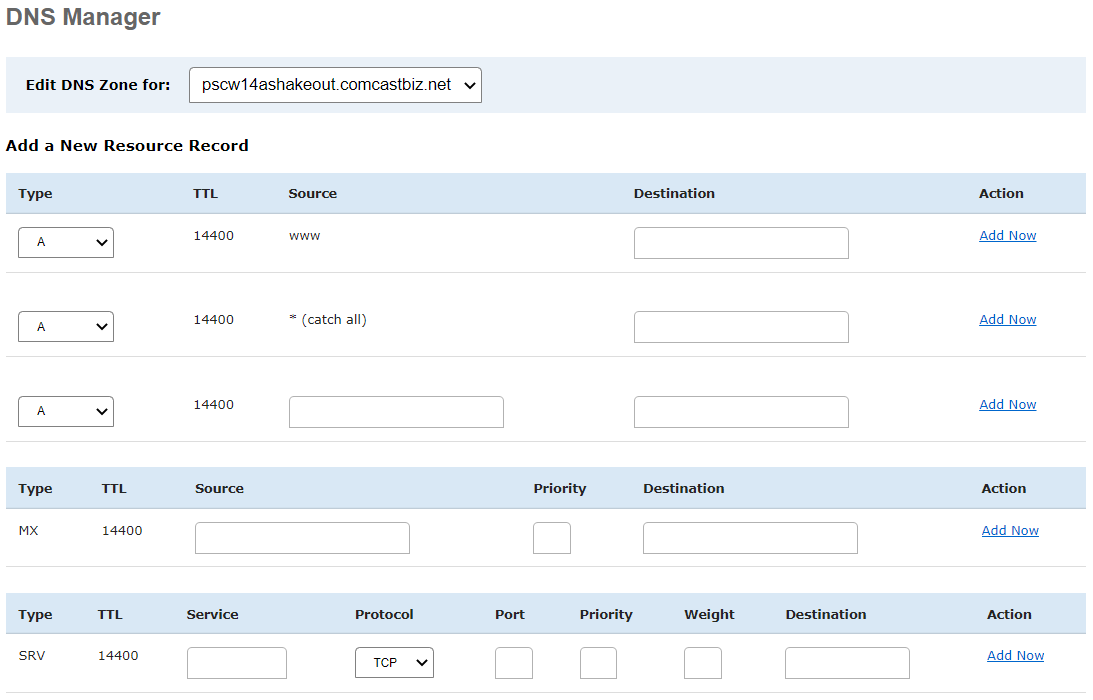The height and width of the screenshot is (700, 1093).
Task: Click Add Now for the MX record
Action: click(1009, 530)
